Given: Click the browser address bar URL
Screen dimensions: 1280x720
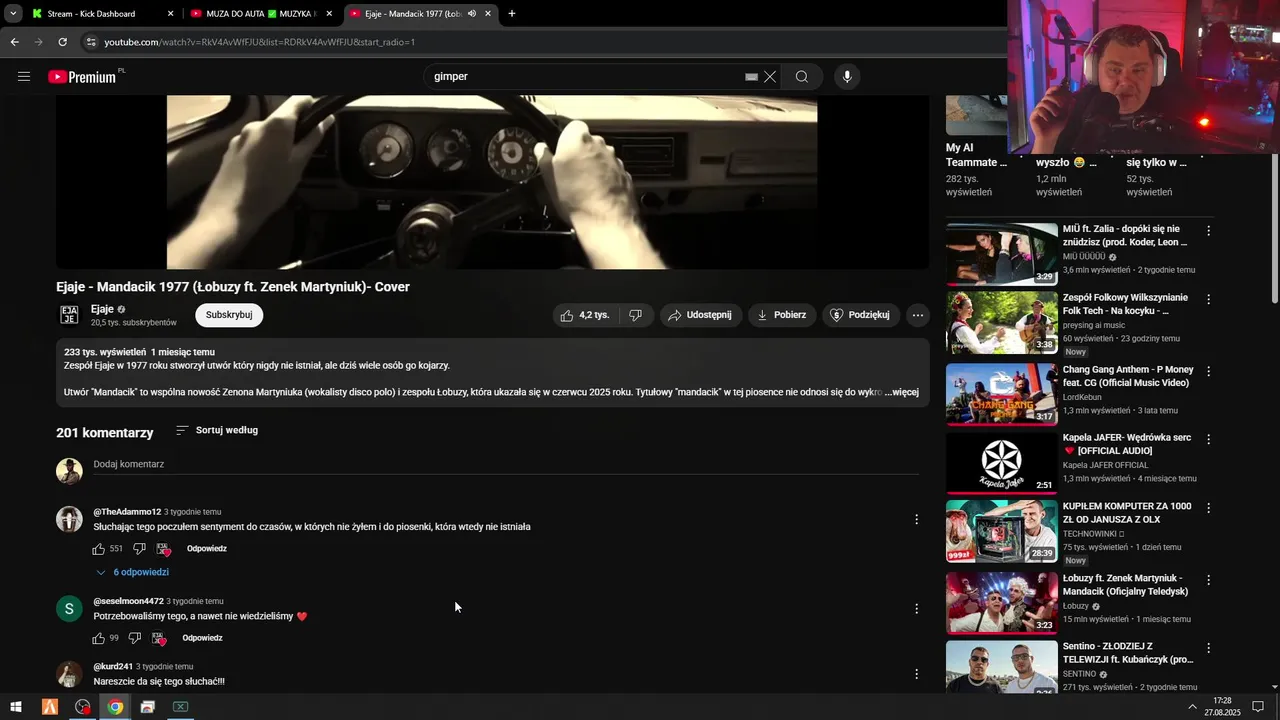Looking at the screenshot, I should 260,42.
